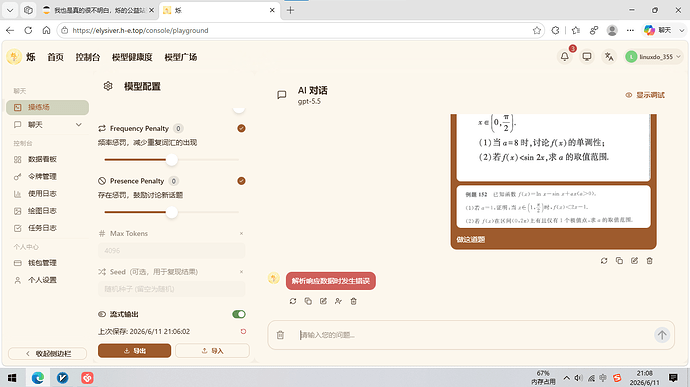
Task: Open the browser favorites list icon
Action: point(576,30)
